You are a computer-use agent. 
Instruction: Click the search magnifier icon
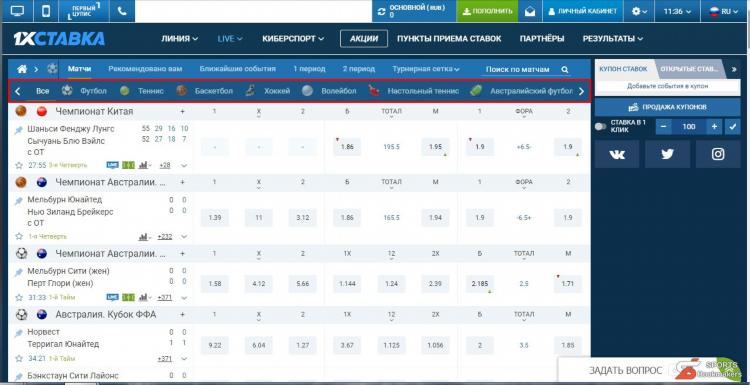coord(564,69)
